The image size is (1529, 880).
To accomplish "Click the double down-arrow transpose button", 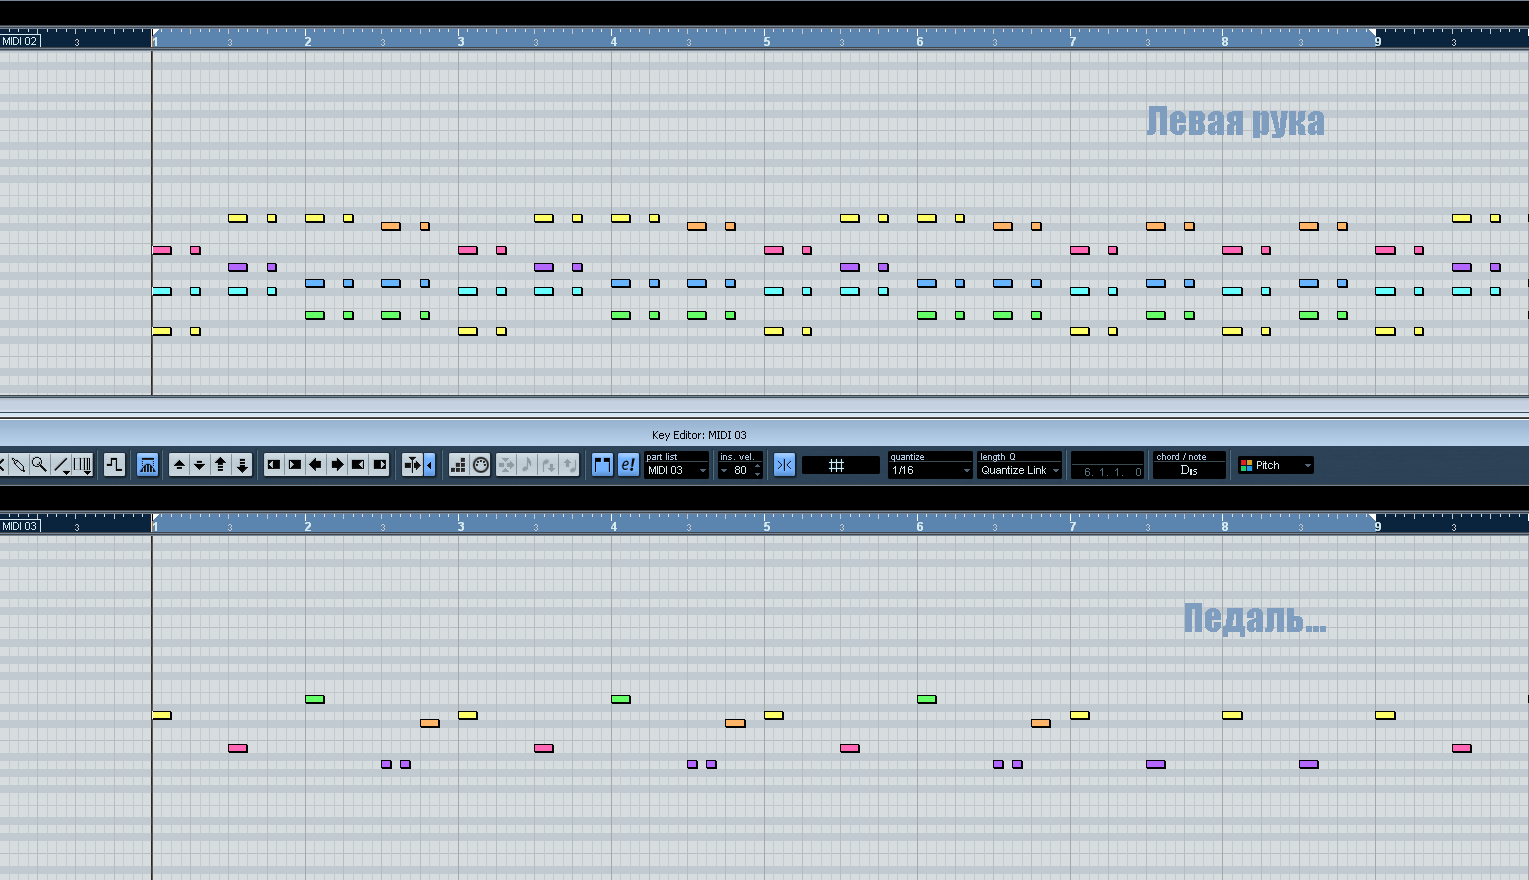I will (x=242, y=465).
